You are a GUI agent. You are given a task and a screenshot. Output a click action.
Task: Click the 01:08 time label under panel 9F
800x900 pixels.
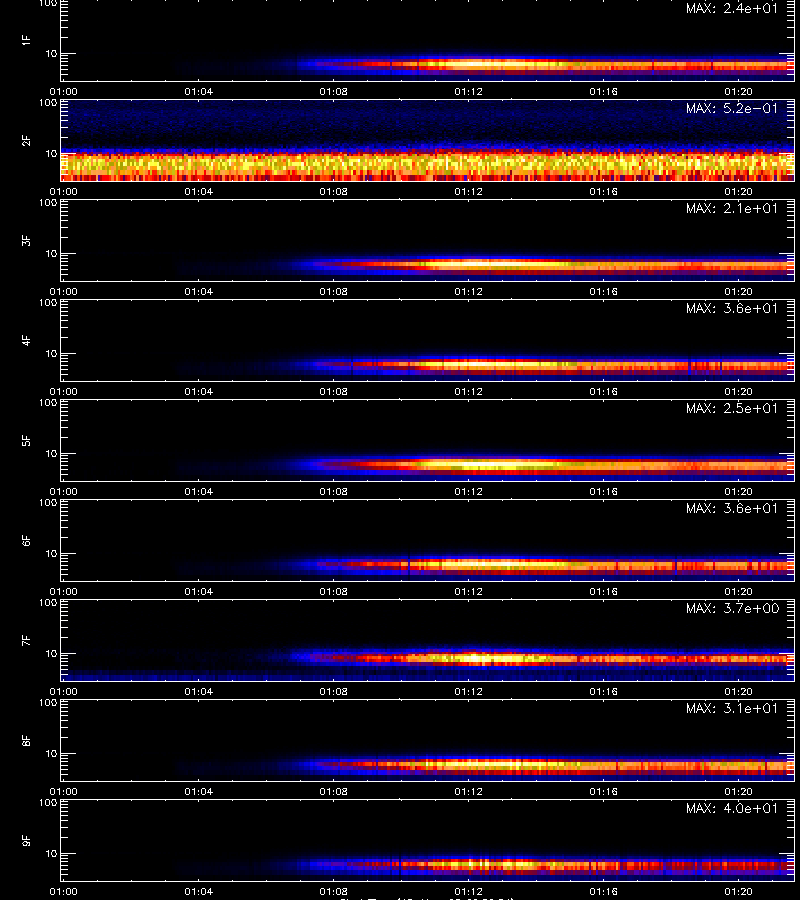[333, 891]
